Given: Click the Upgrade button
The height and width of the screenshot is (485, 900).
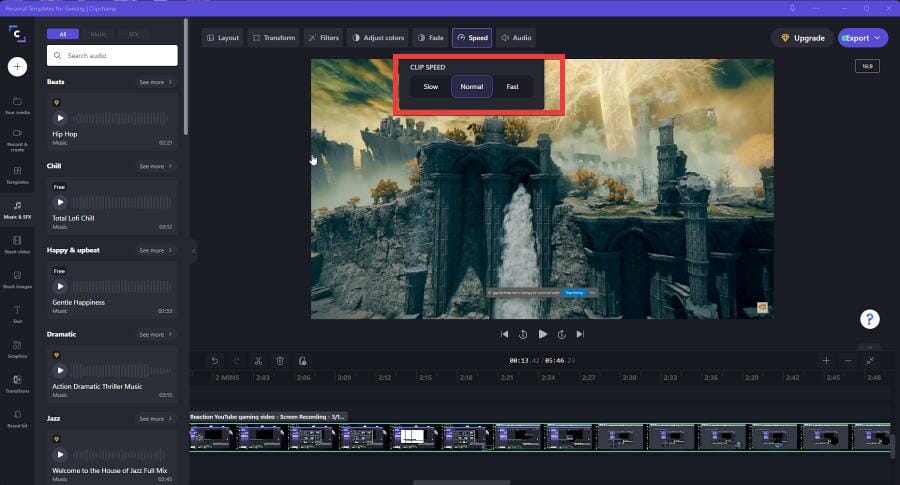Looking at the screenshot, I should [802, 38].
